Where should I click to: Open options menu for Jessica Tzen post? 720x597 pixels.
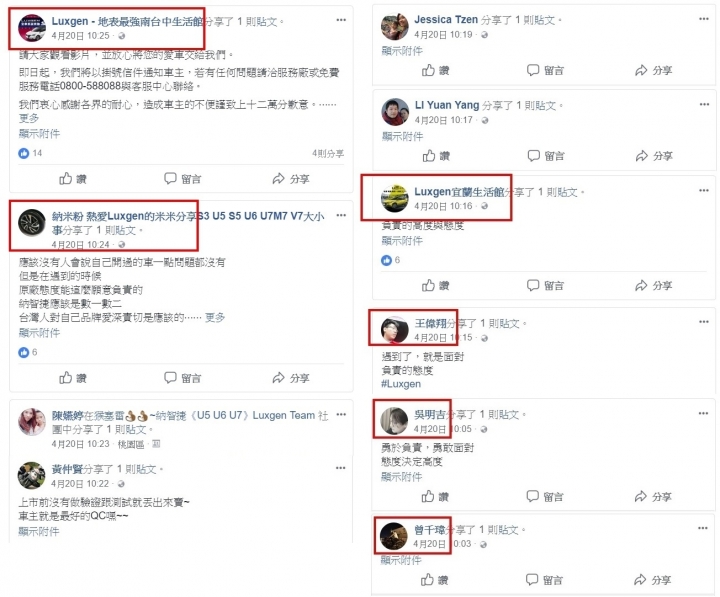[x=703, y=19]
